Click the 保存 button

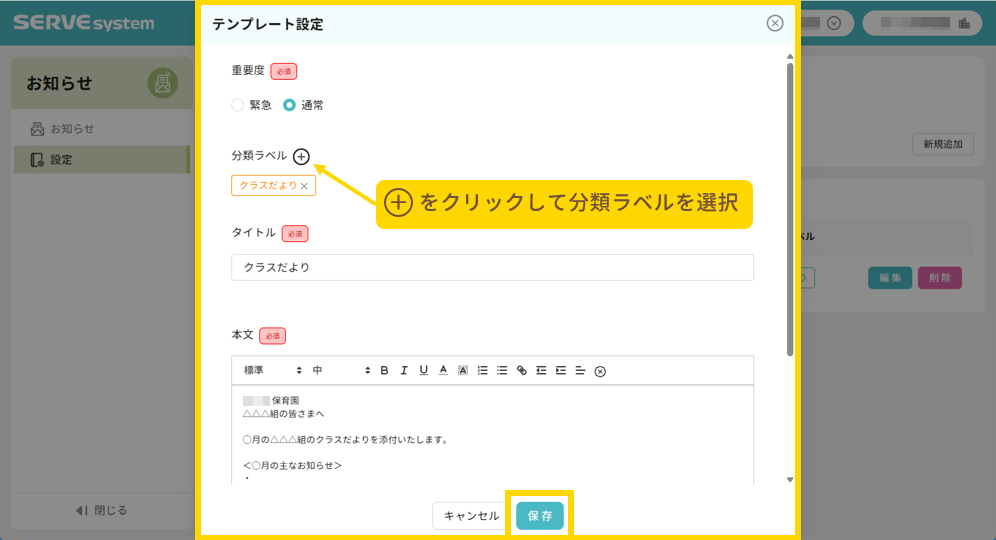coord(540,516)
